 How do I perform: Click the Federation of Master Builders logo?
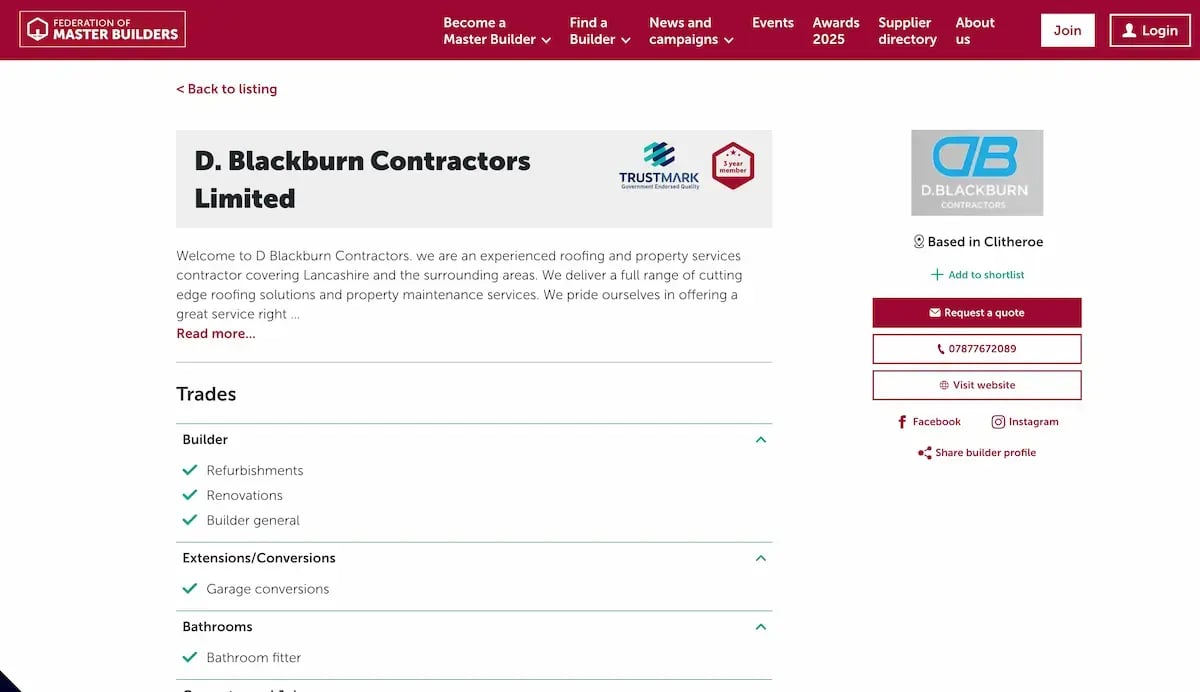[x=102, y=29]
